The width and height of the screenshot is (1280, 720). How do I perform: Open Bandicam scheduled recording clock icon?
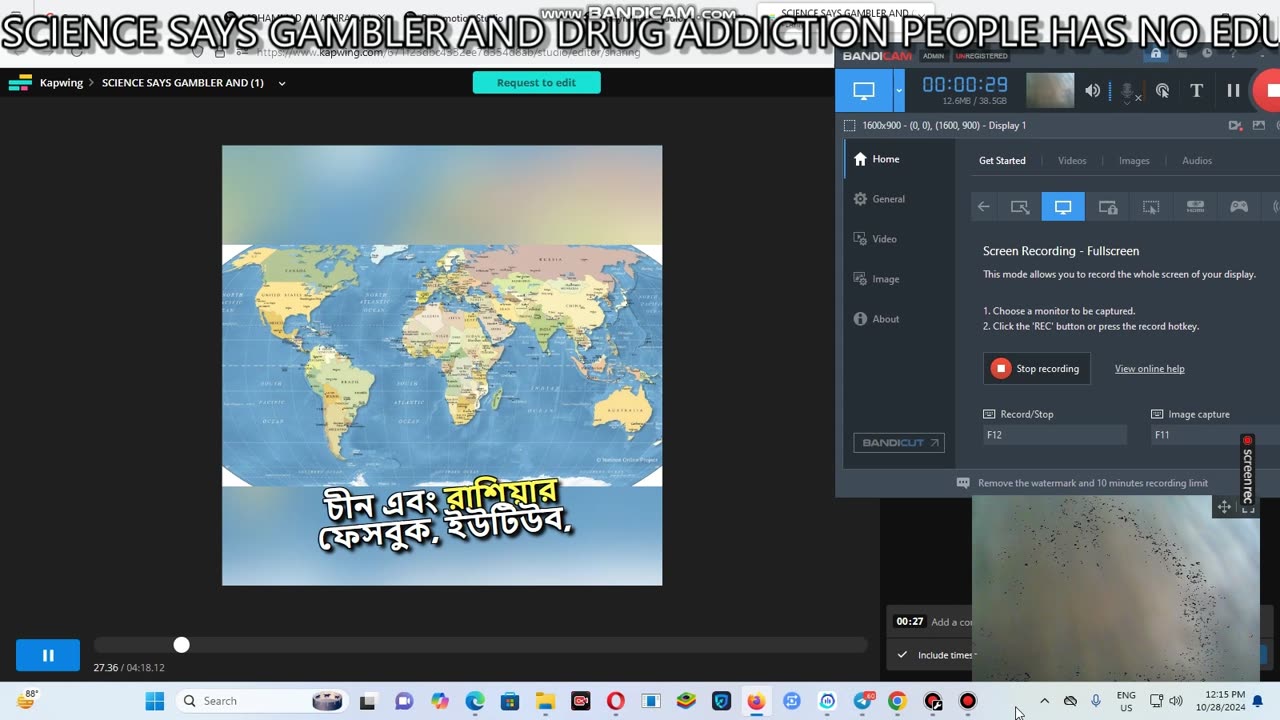coord(1207,54)
